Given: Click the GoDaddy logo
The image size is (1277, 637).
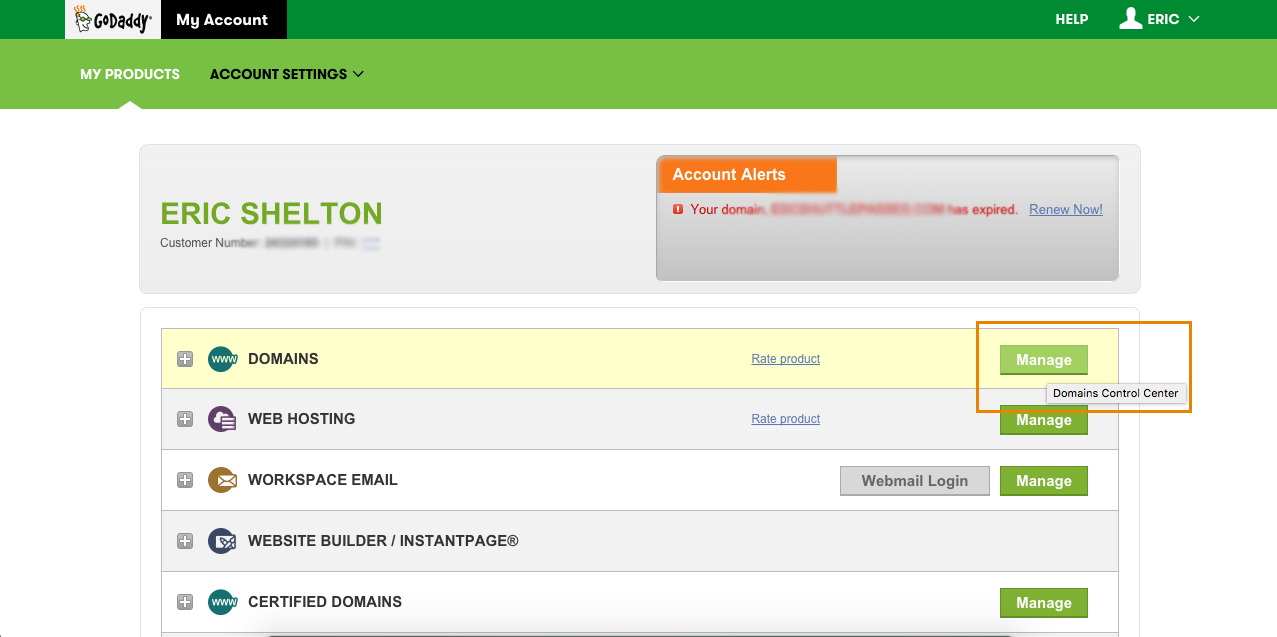Looking at the screenshot, I should 113,20.
